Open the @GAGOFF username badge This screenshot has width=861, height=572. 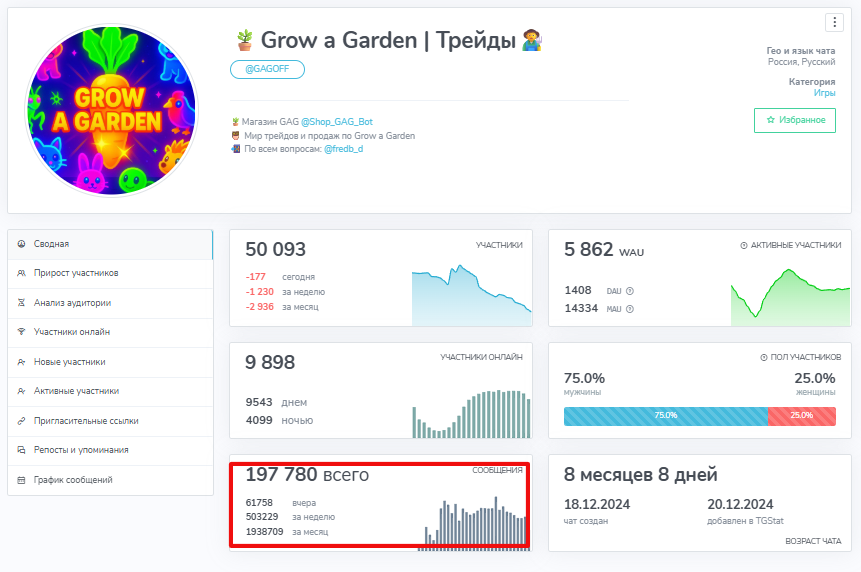(267, 70)
